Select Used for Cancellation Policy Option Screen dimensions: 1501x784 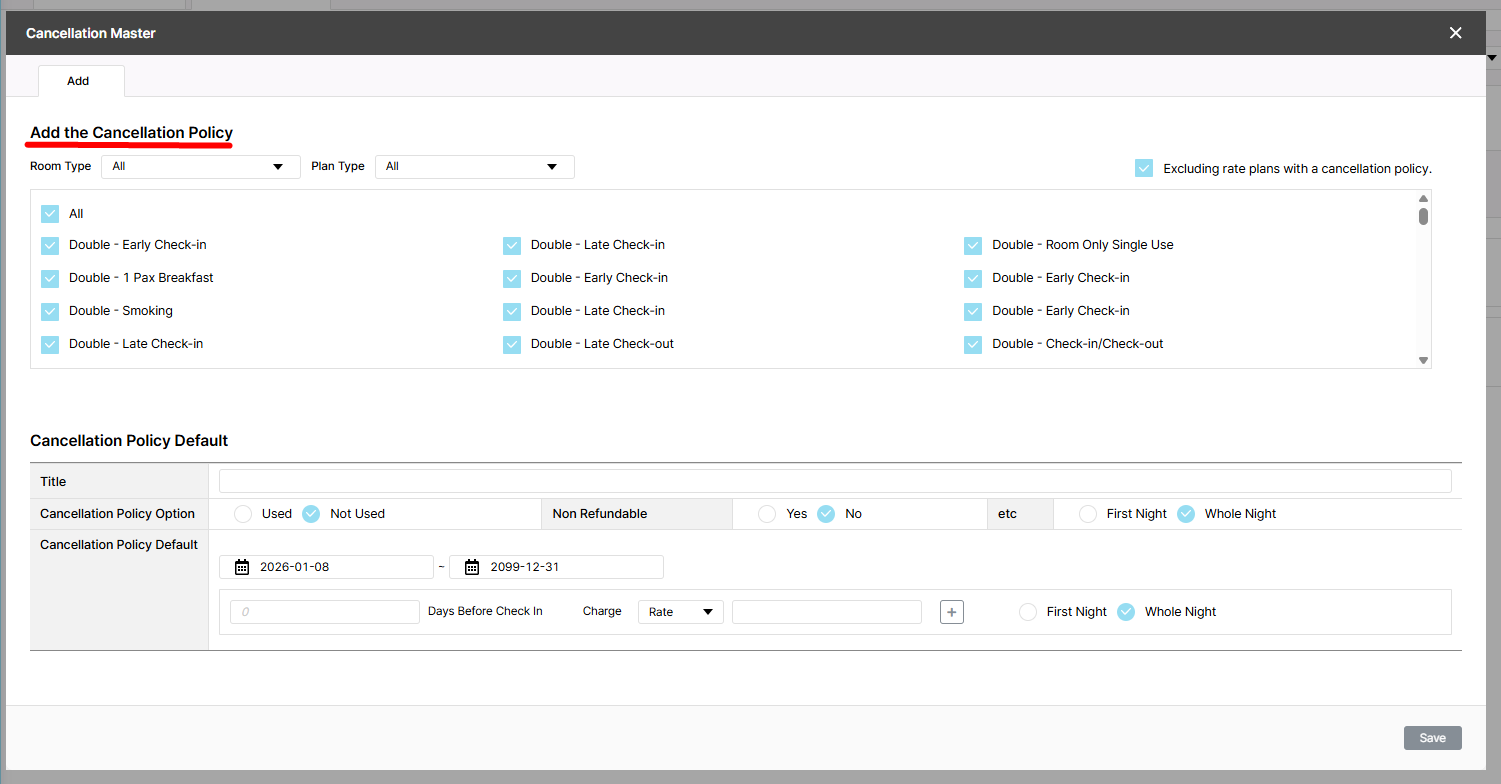[x=243, y=514]
